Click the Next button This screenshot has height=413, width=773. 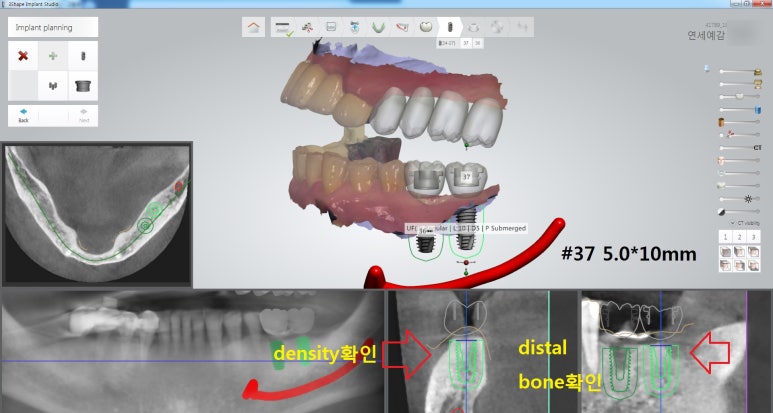[83, 115]
